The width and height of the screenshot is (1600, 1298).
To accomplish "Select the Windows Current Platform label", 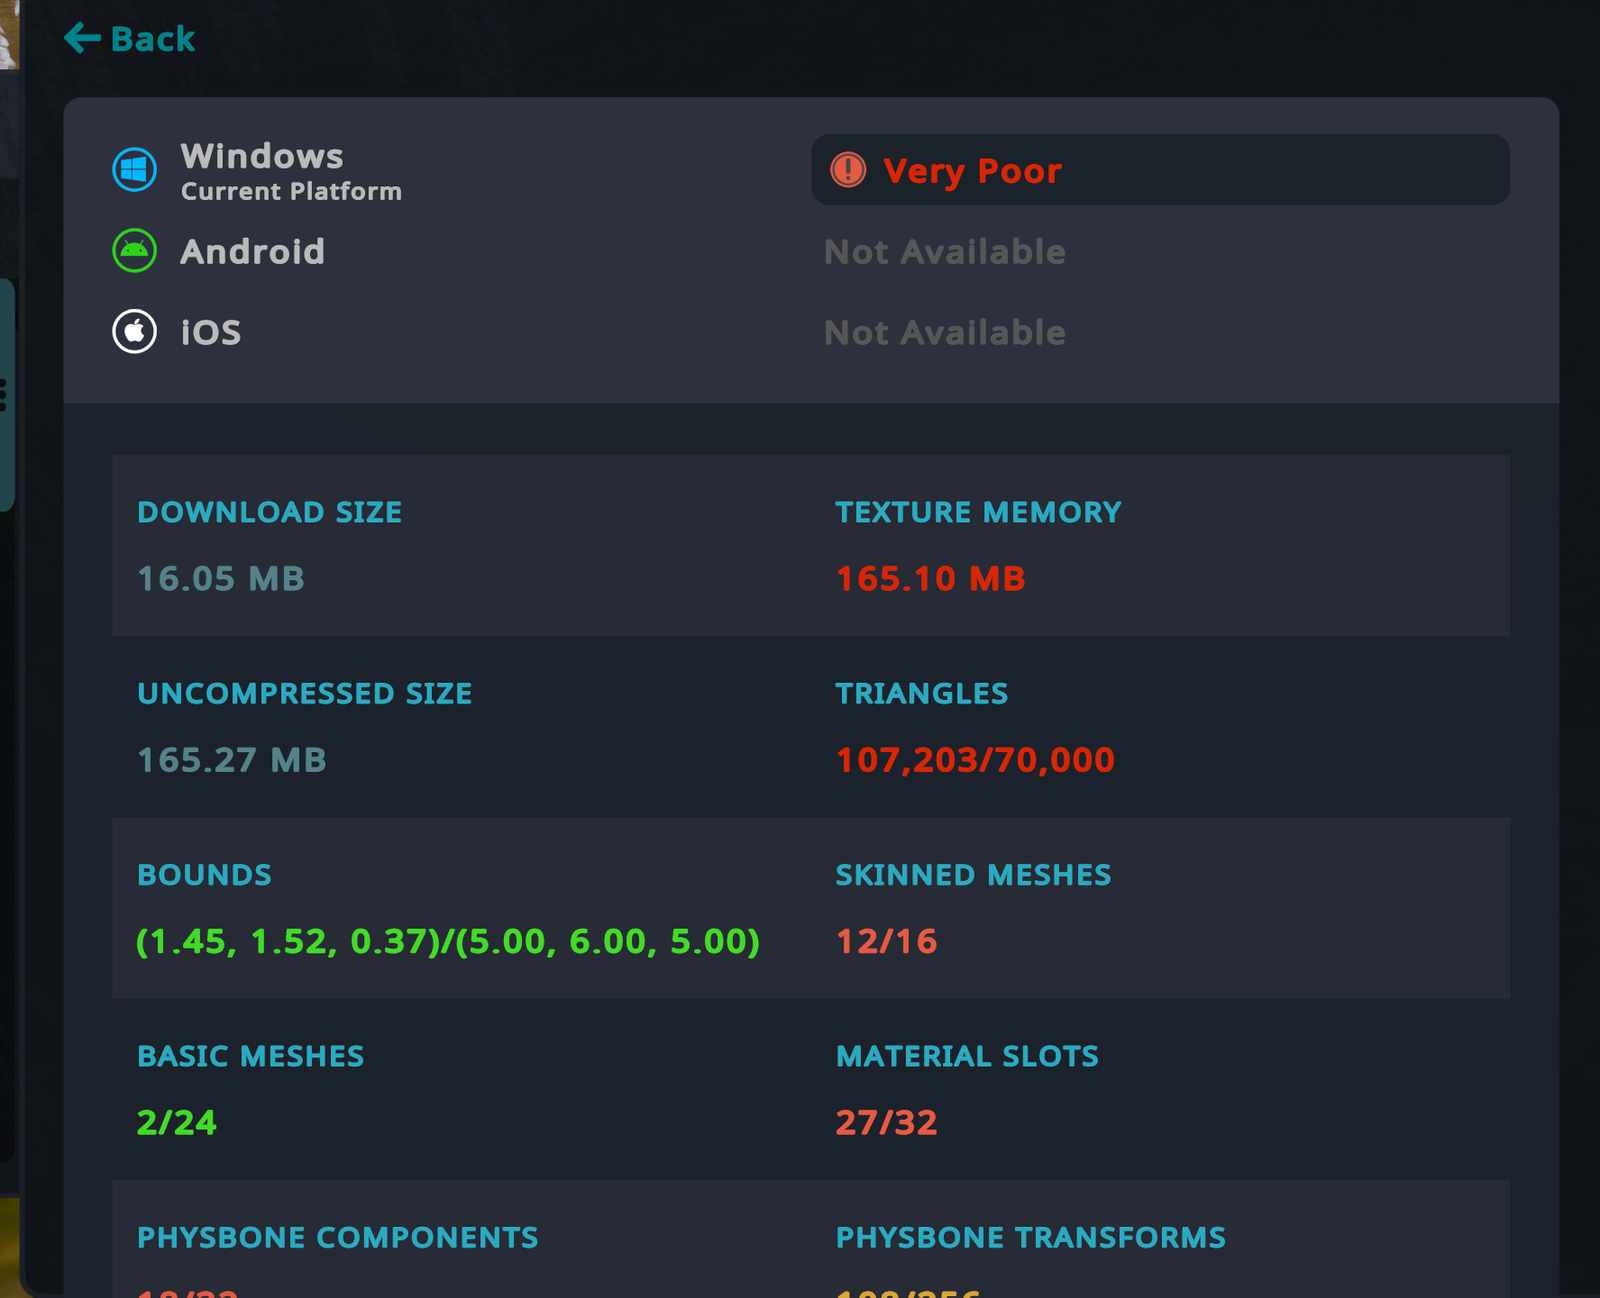I will [290, 171].
